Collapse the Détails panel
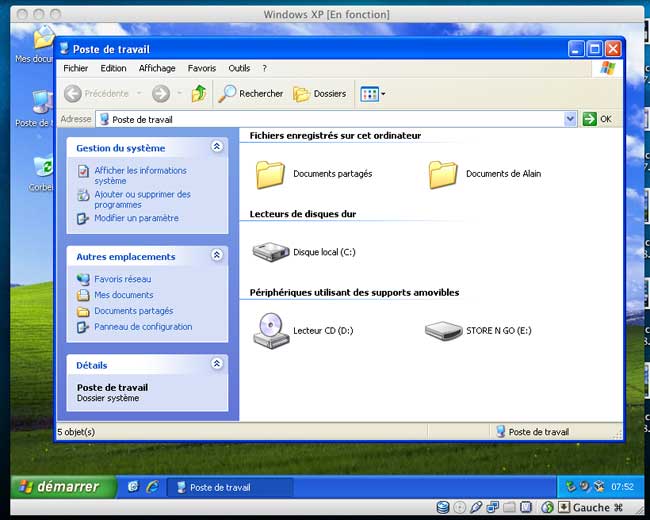The width and height of the screenshot is (650, 520). (217, 365)
